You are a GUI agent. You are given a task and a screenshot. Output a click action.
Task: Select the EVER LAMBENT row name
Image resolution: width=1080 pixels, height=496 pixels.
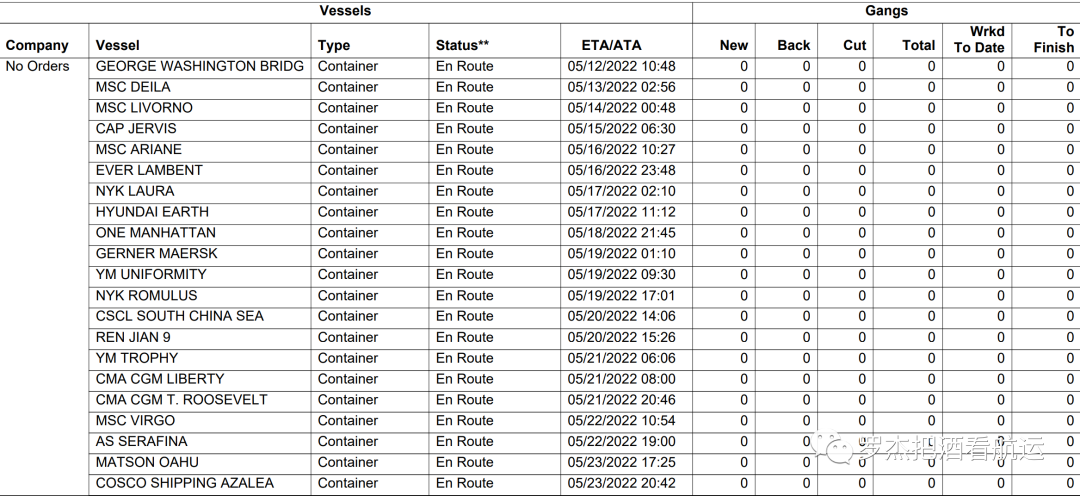[x=149, y=170]
